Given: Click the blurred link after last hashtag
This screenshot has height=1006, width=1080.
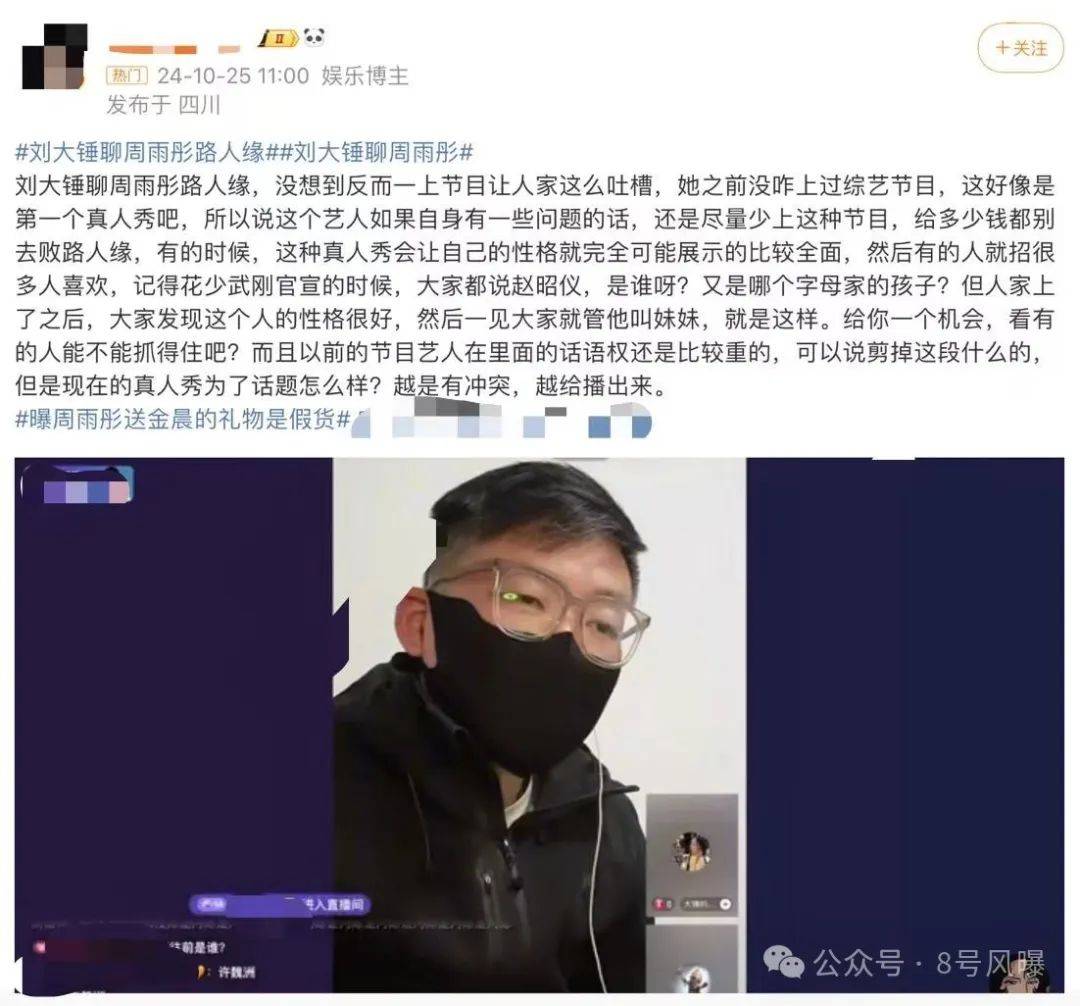Looking at the screenshot, I should coord(501,421).
